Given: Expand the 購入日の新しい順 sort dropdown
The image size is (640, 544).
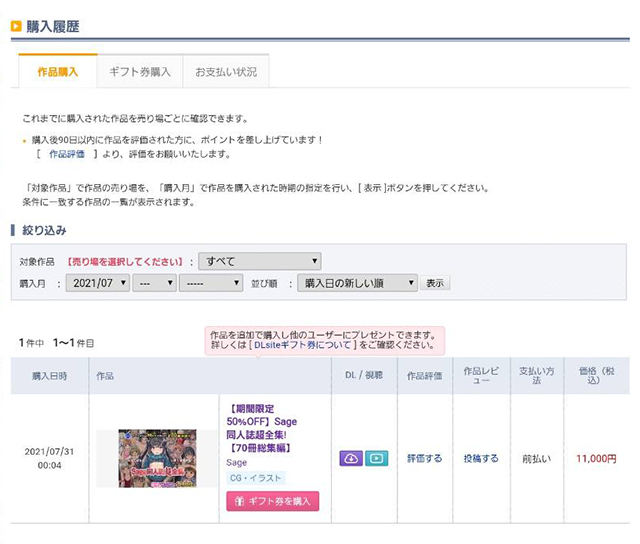Looking at the screenshot, I should 357,283.
